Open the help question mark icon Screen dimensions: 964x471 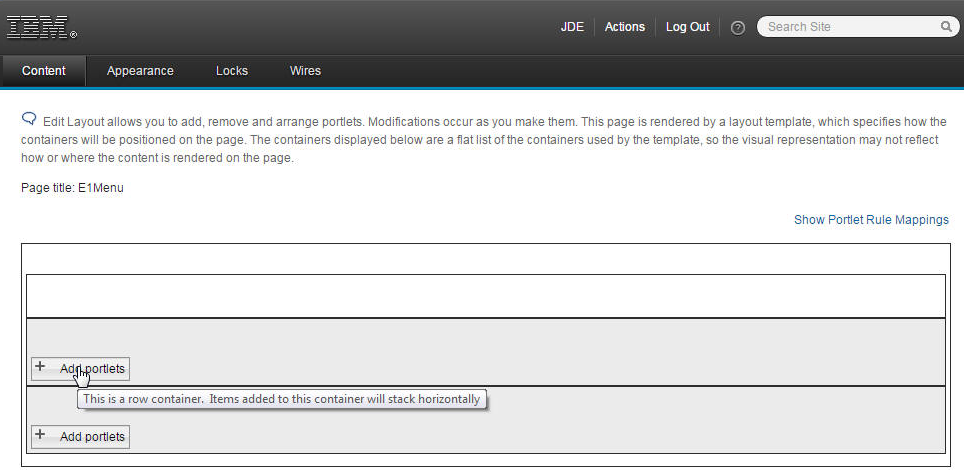pos(738,28)
